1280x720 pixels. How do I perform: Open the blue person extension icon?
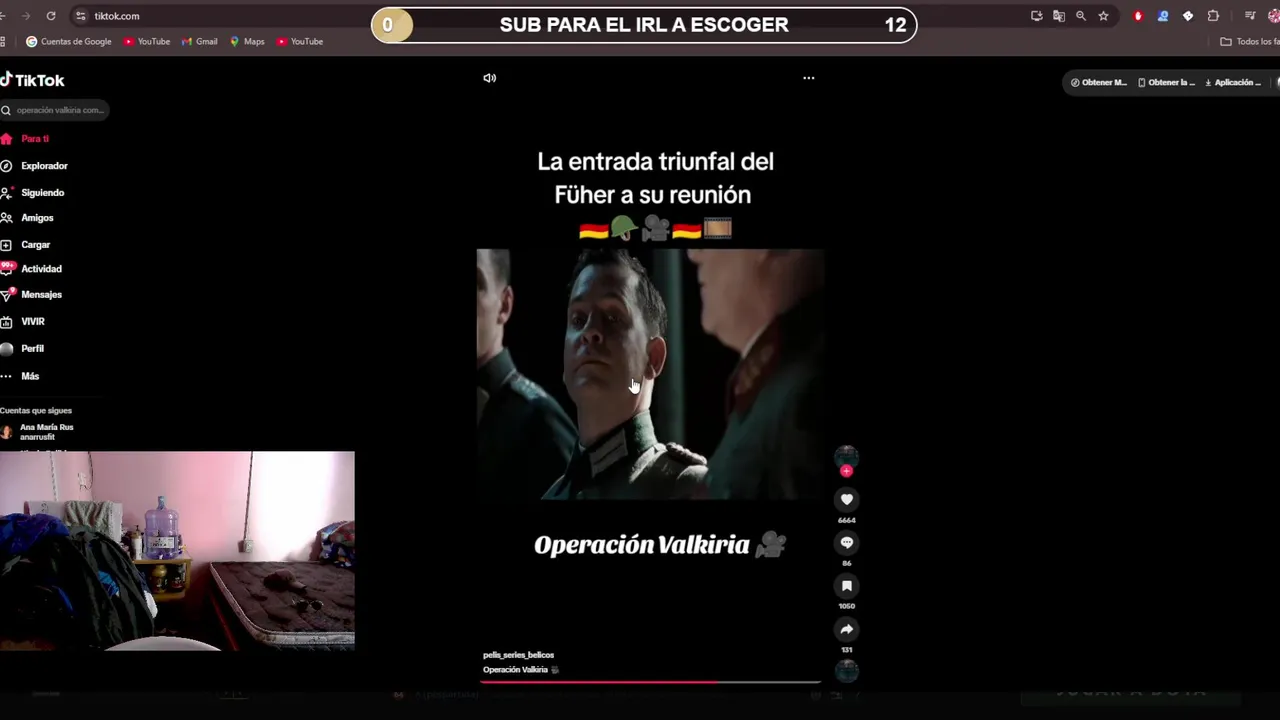coord(1163,16)
